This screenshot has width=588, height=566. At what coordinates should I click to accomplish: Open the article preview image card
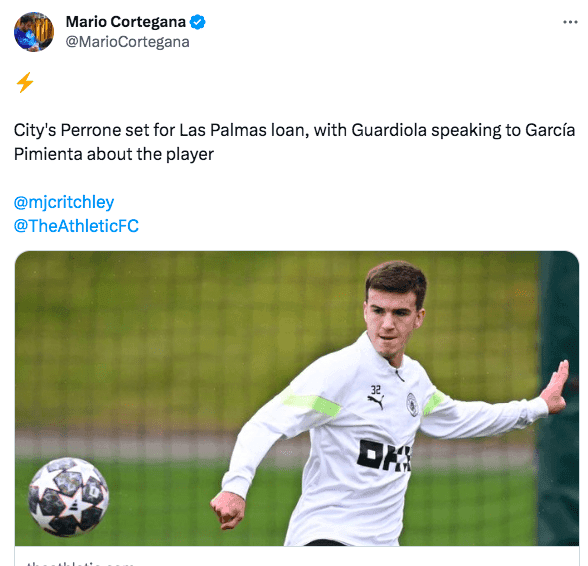point(297,398)
